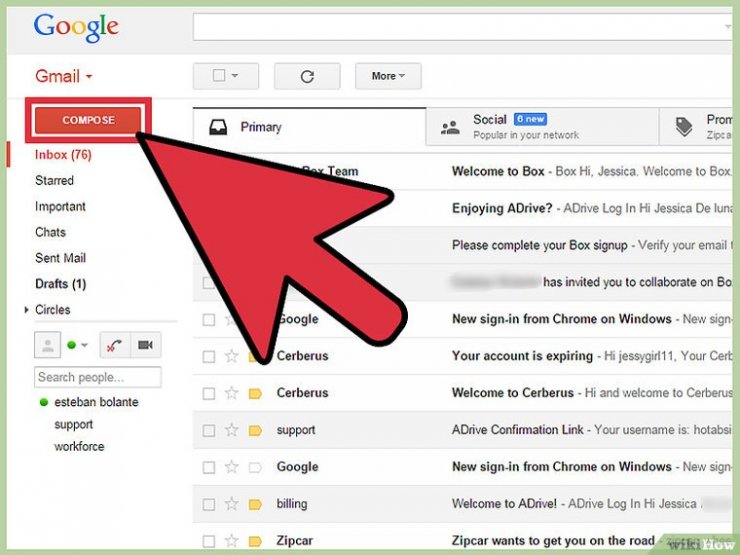The width and height of the screenshot is (740, 555).
Task: Open the Gmail dropdown menu
Action: (x=64, y=76)
